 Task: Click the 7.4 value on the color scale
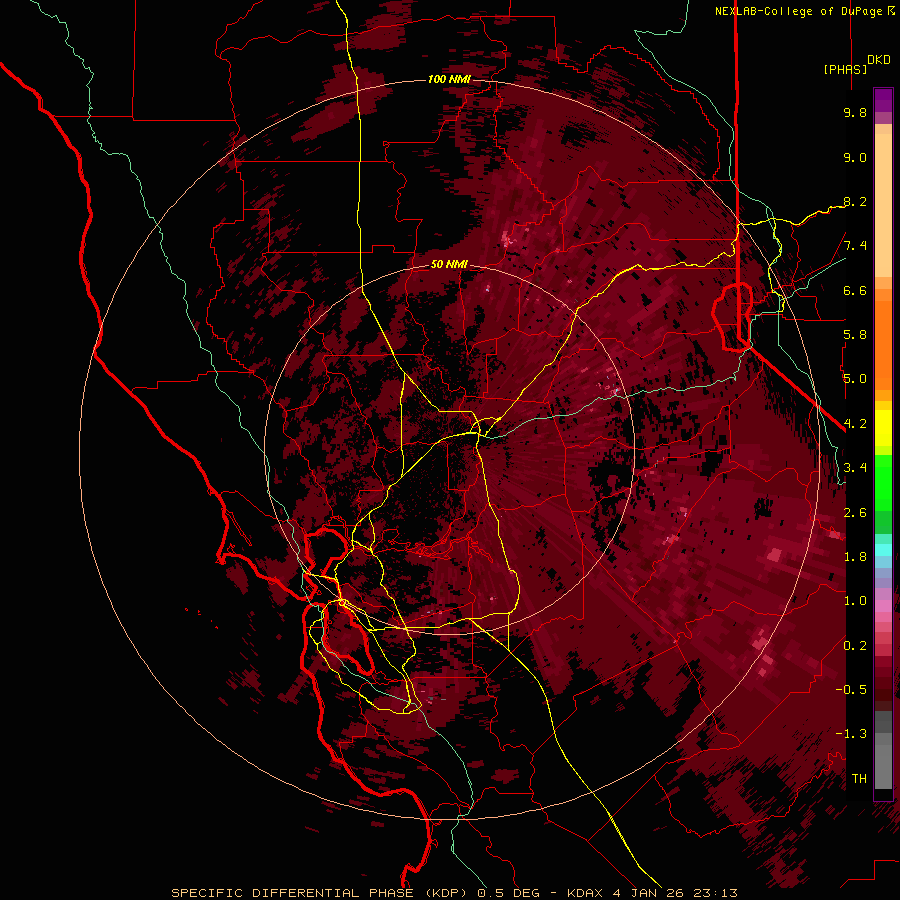tap(855, 246)
